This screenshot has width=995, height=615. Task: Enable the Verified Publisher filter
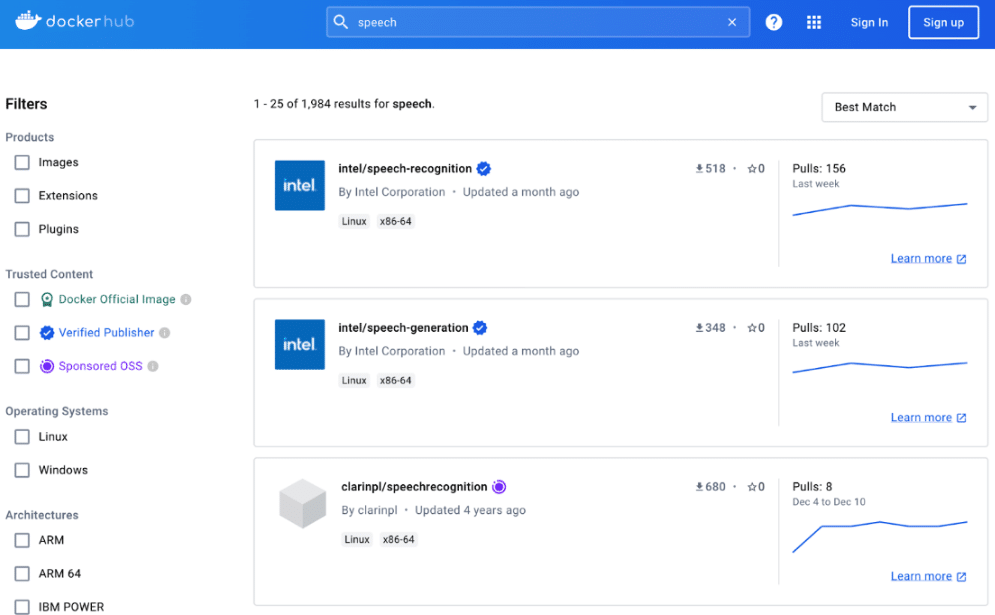[x=22, y=333]
